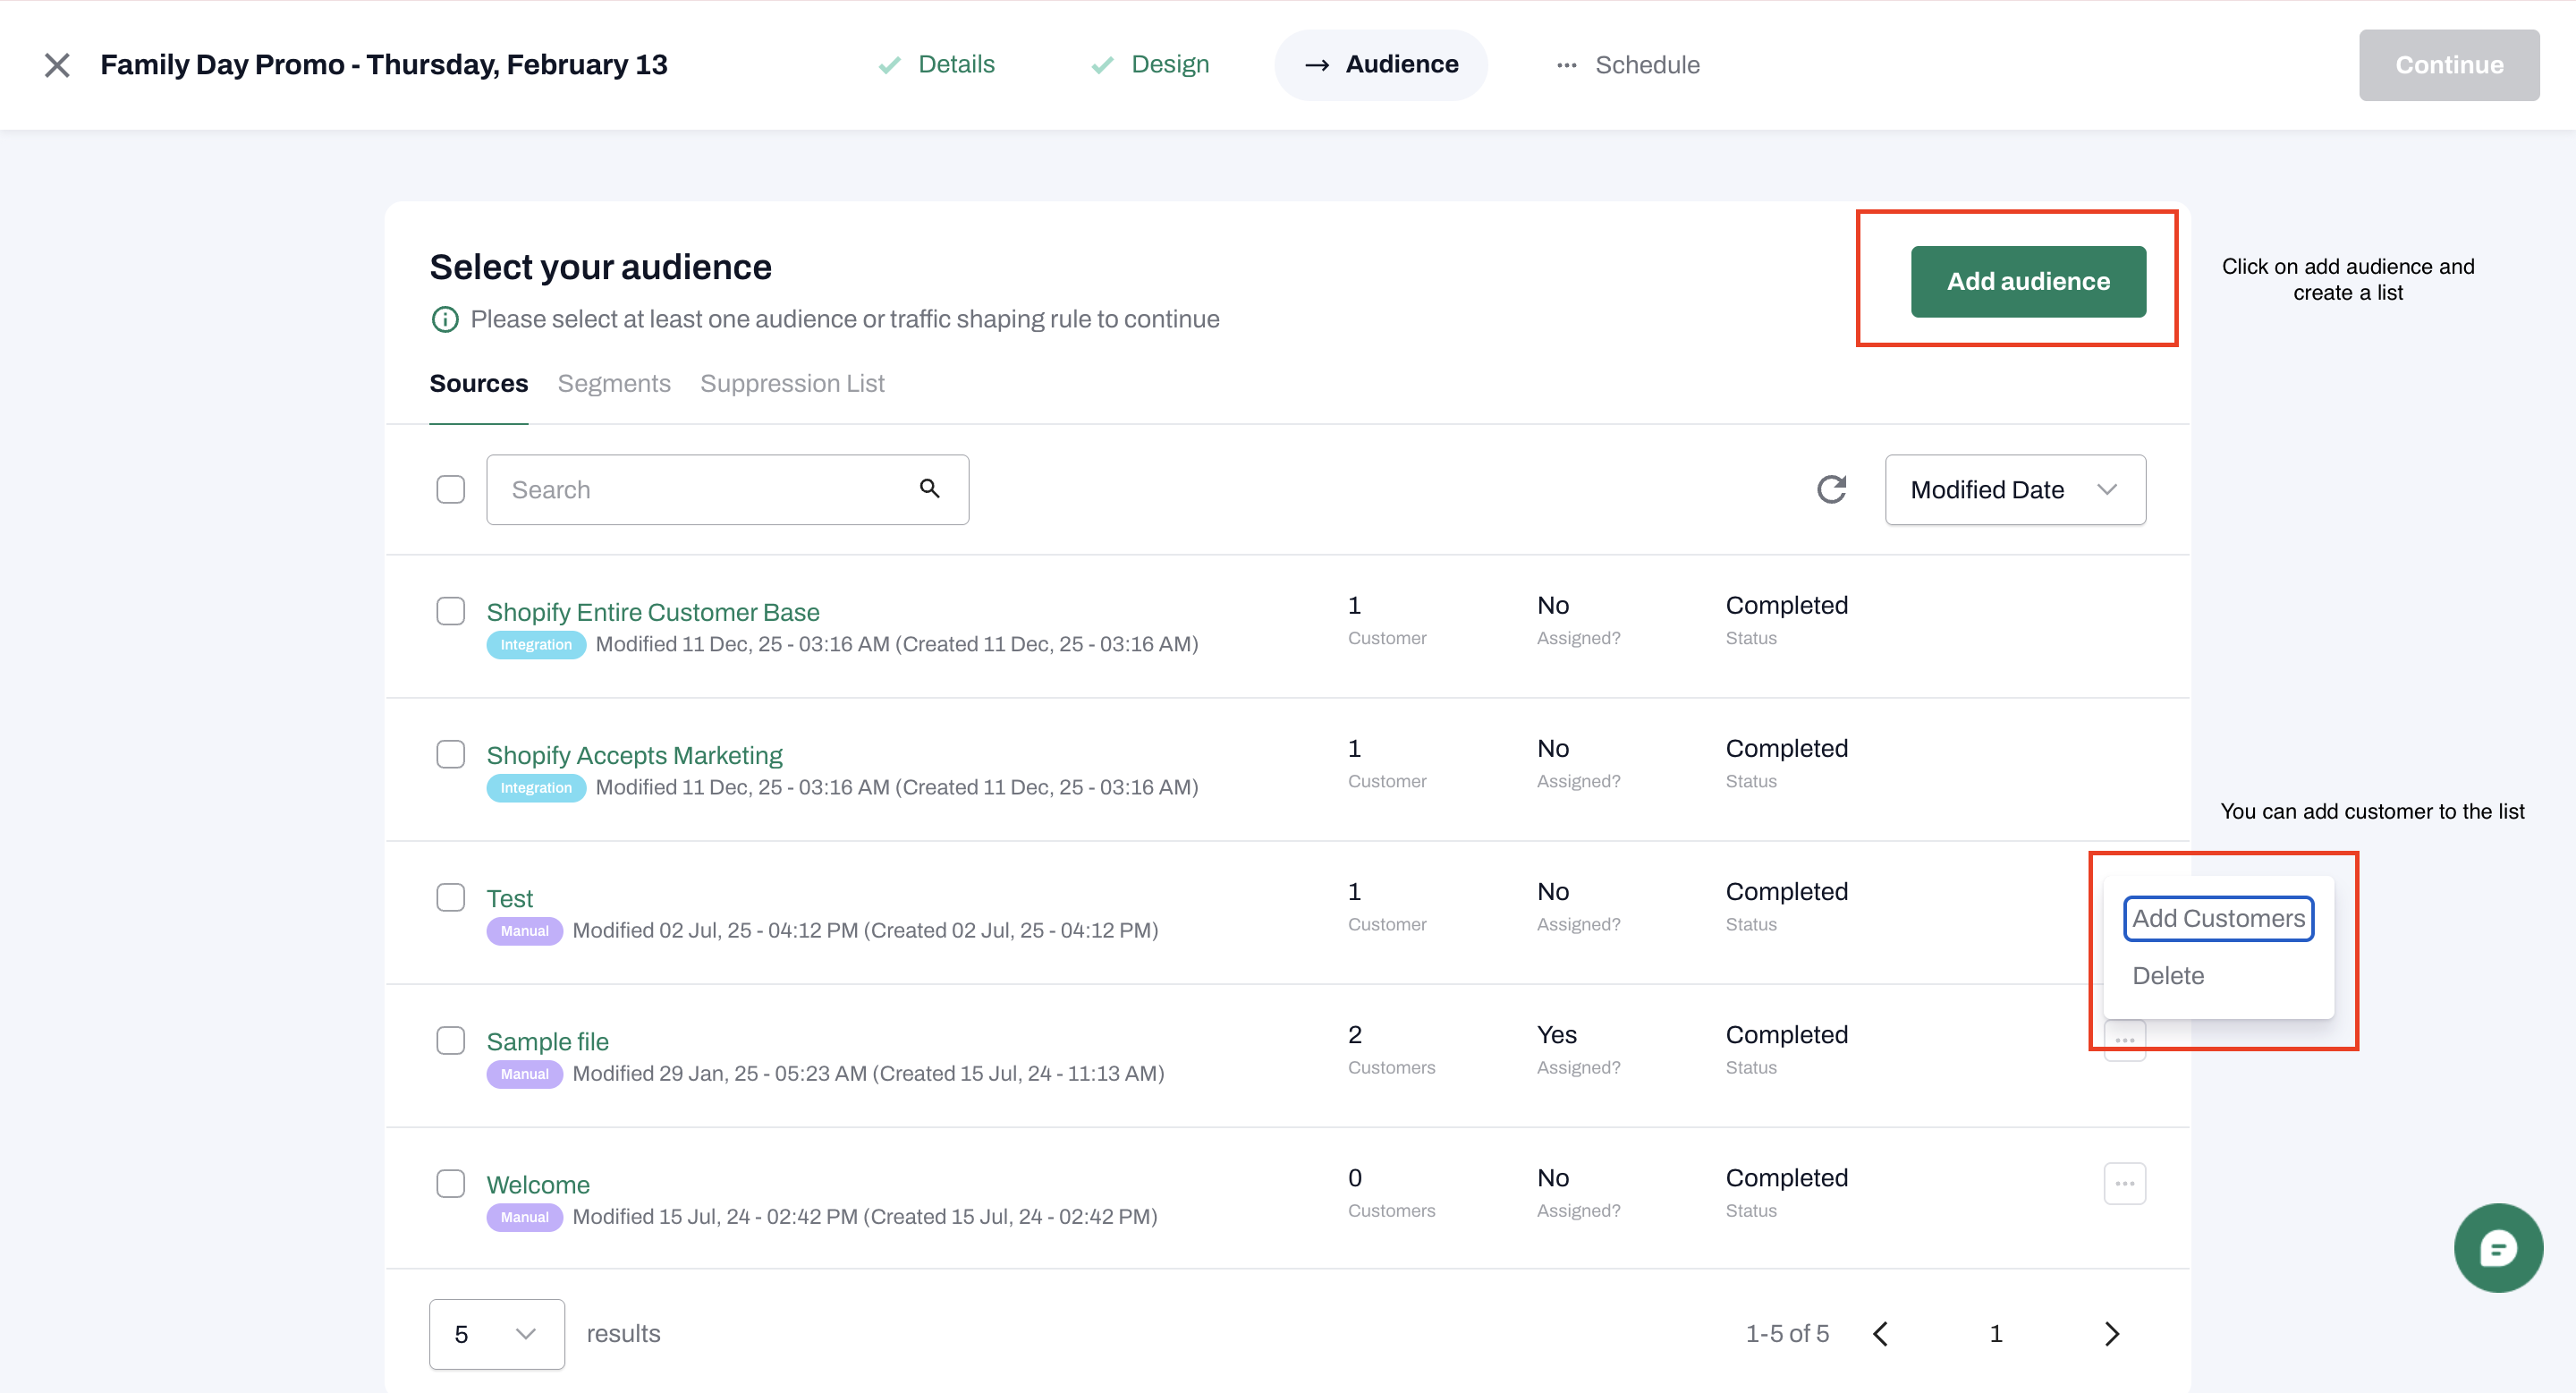Go to next results page arrow
This screenshot has height=1393, width=2576.
pyautogui.click(x=2111, y=1333)
